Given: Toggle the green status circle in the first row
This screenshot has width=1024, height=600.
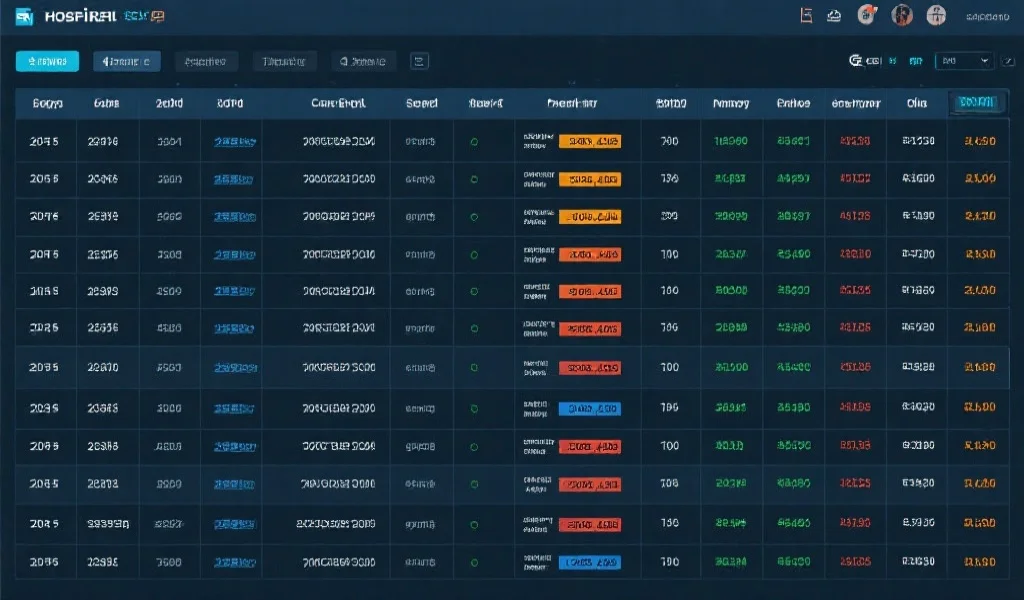Looking at the screenshot, I should tap(474, 142).
